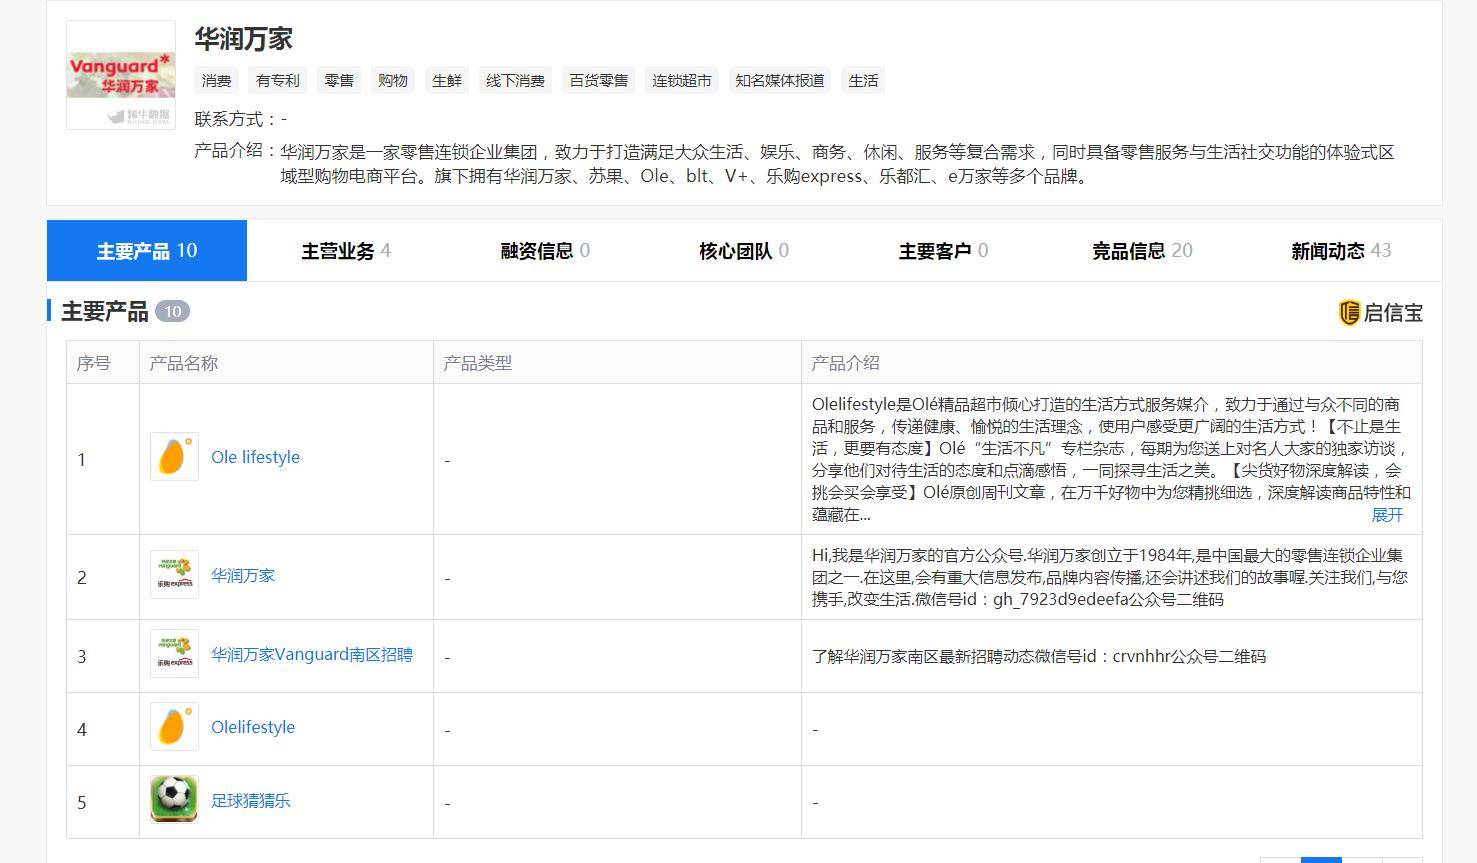Click the 零售 tag

click(x=339, y=81)
